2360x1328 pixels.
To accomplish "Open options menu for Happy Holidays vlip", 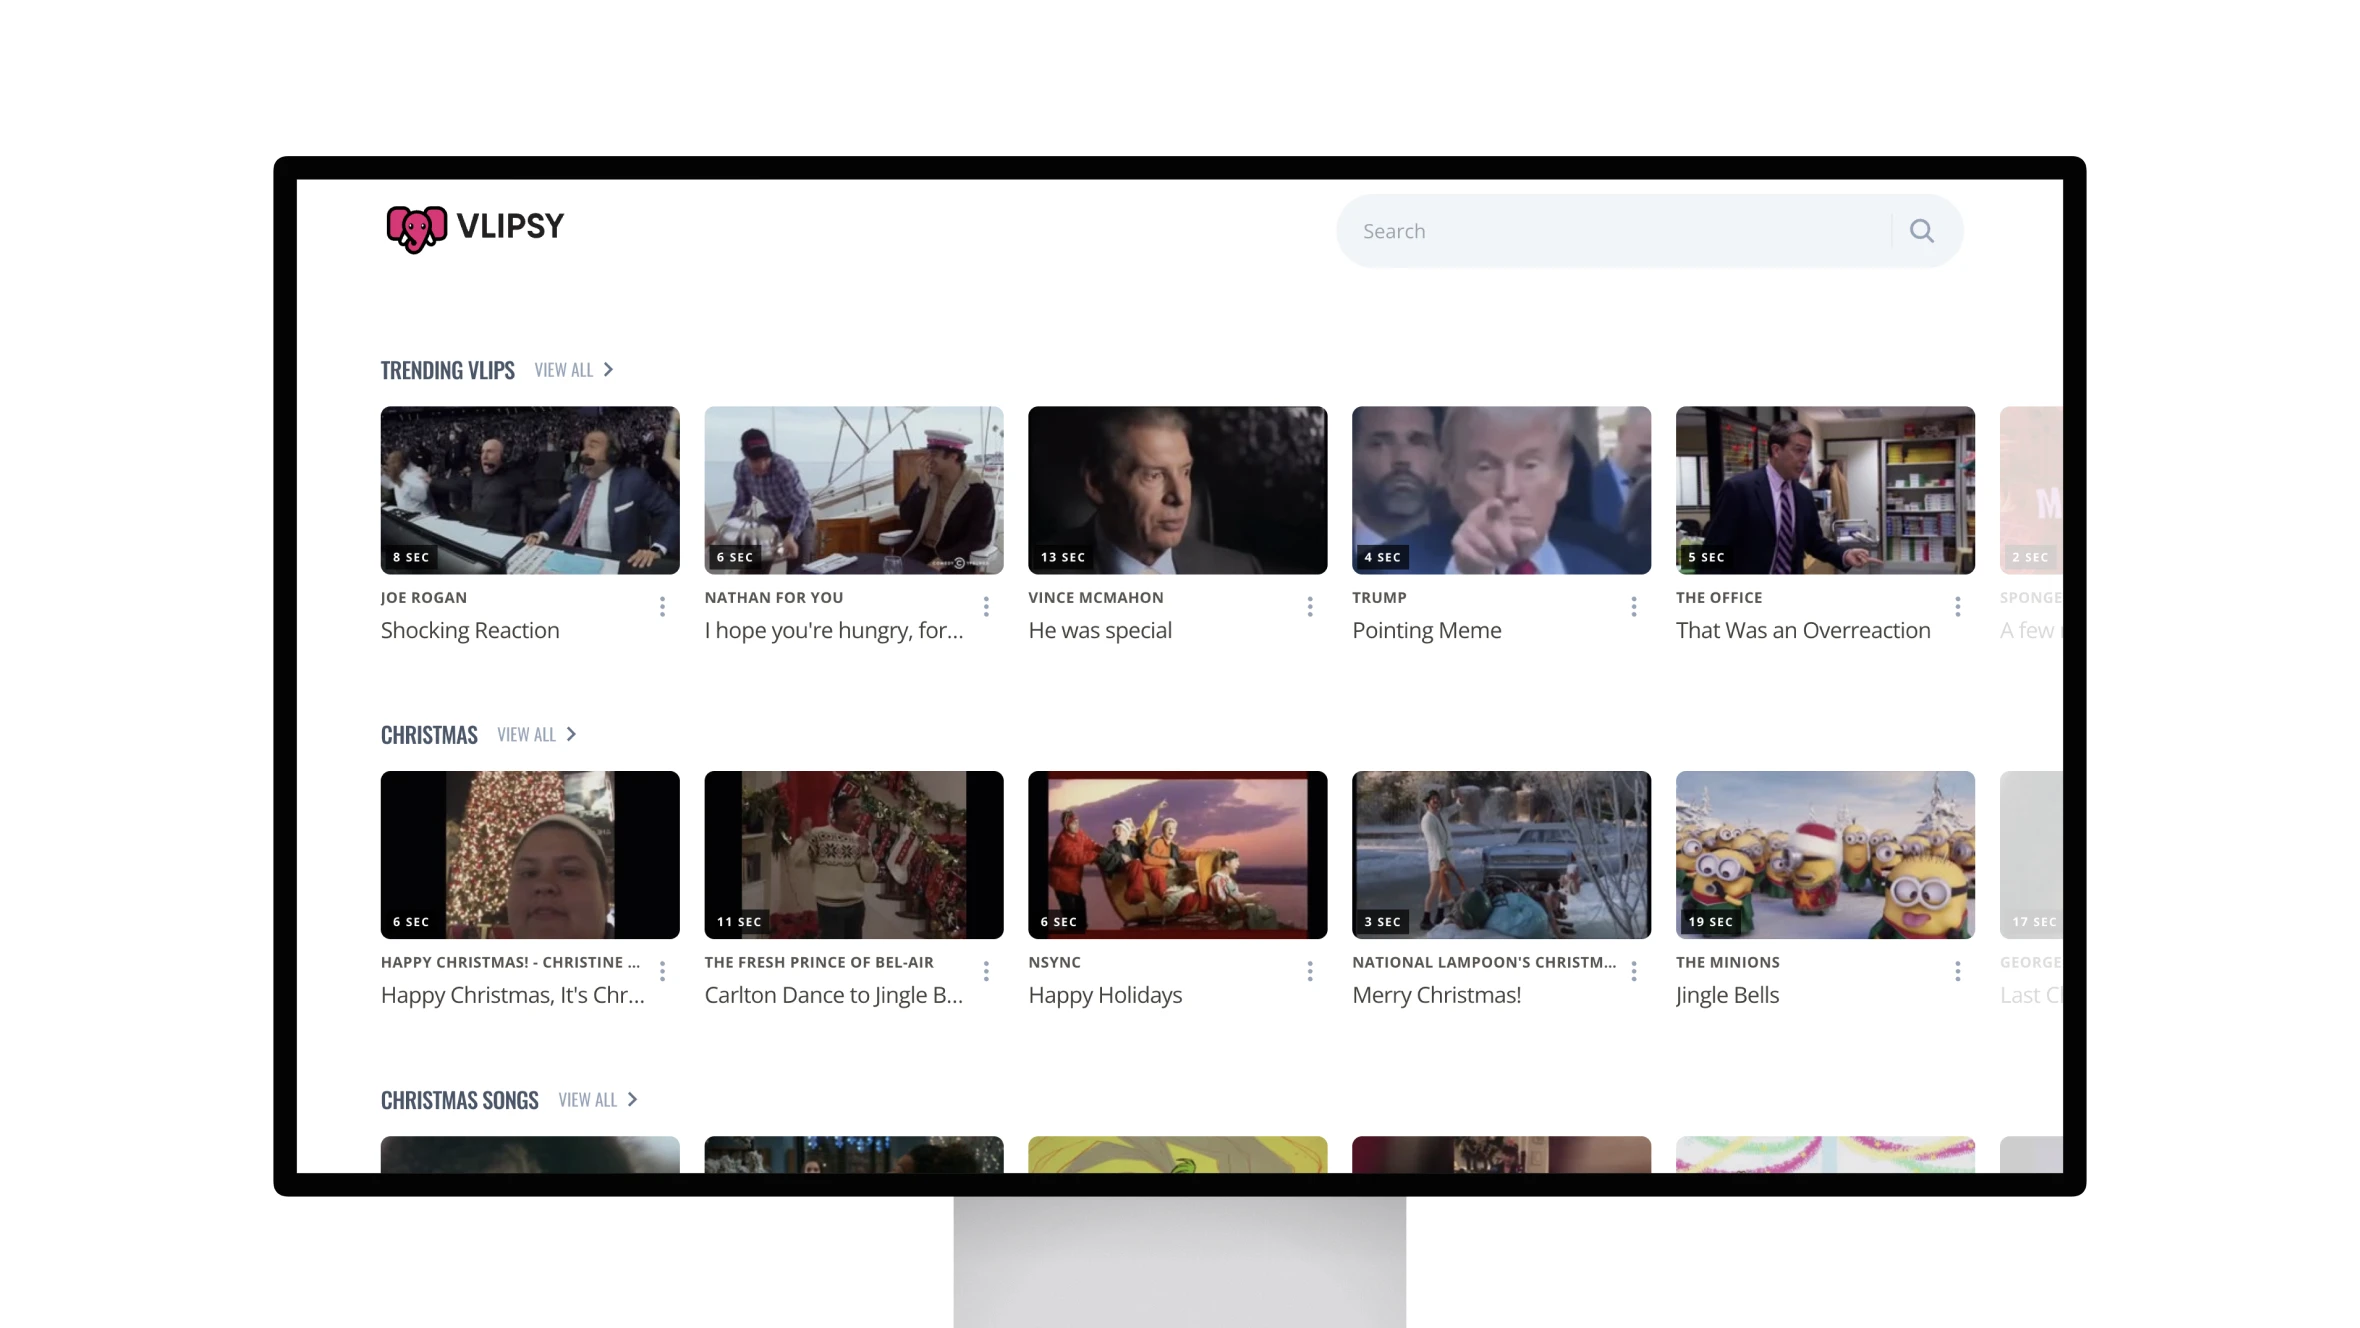I will tap(1309, 971).
